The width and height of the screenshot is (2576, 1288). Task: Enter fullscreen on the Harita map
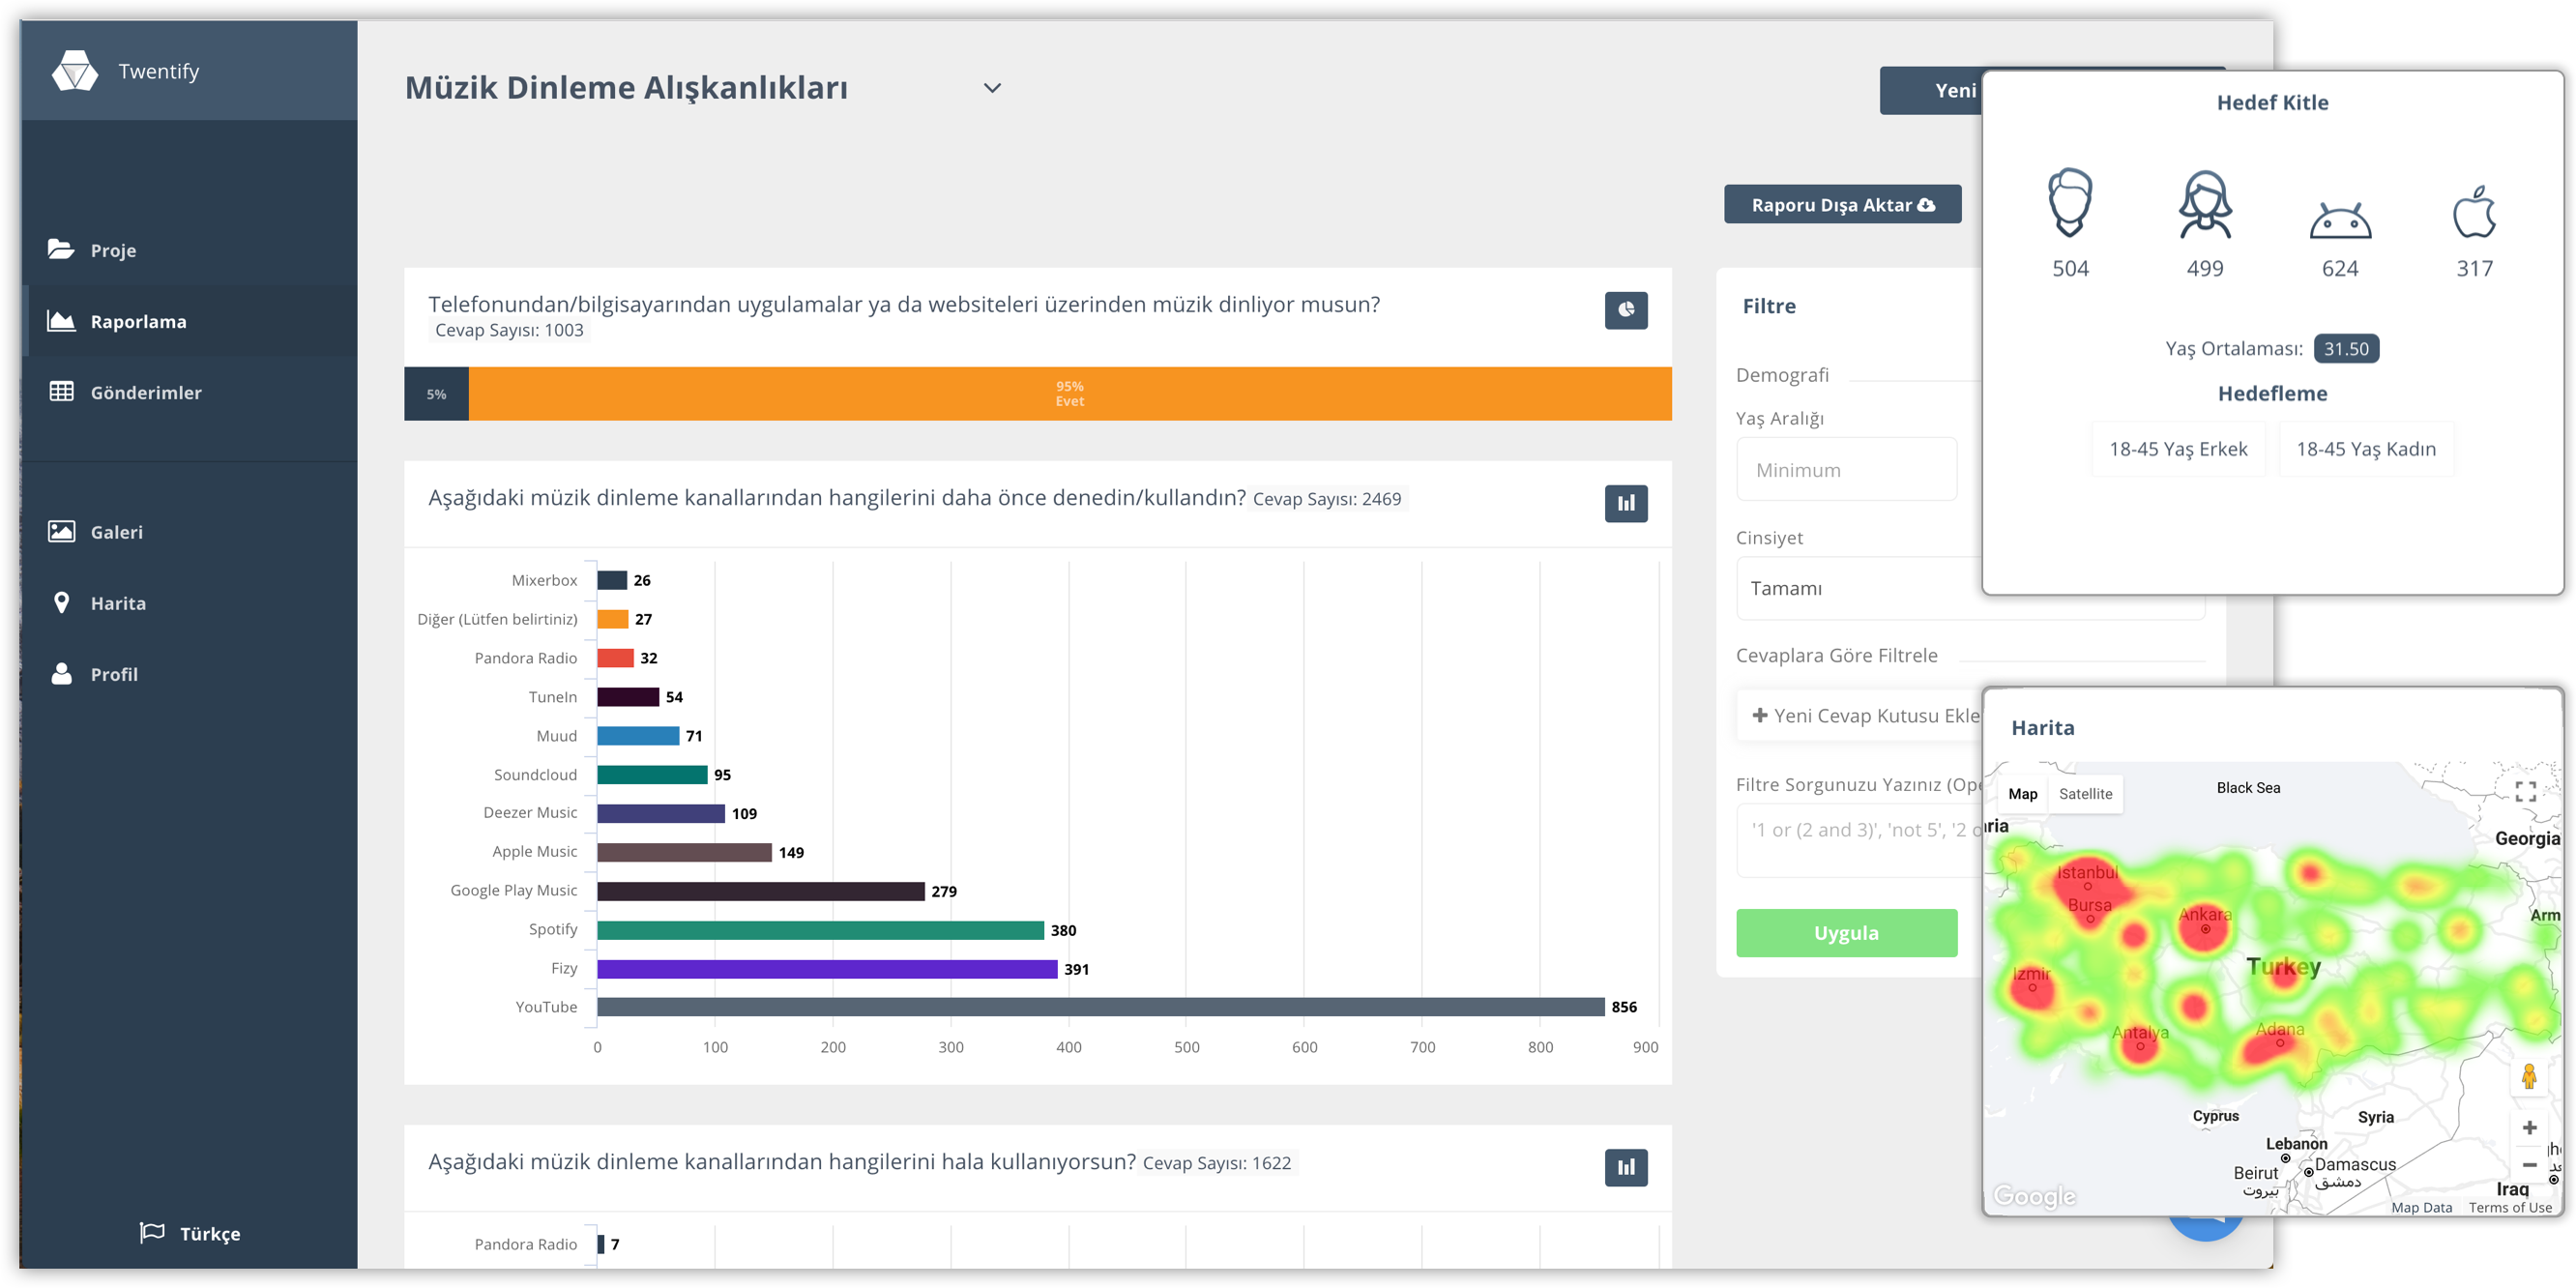2525,792
